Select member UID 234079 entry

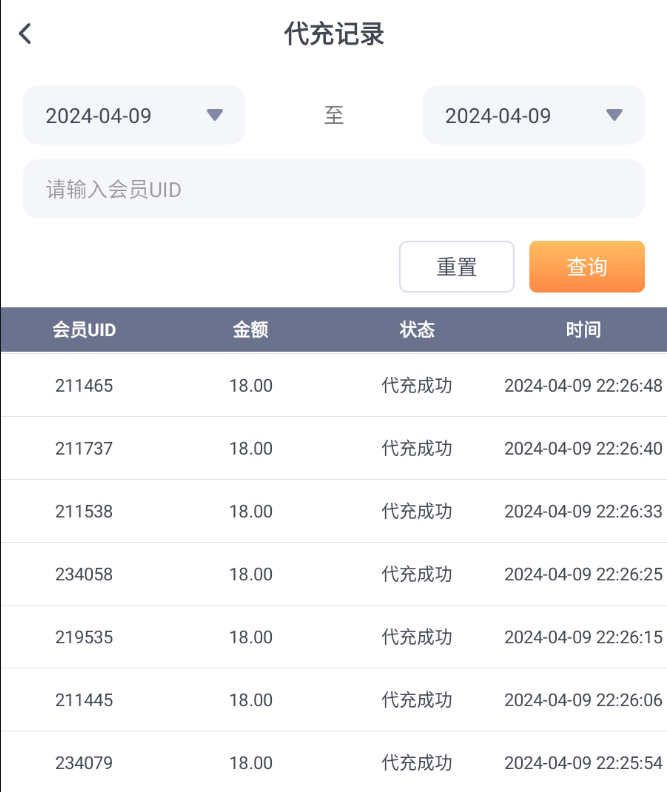click(x=84, y=763)
